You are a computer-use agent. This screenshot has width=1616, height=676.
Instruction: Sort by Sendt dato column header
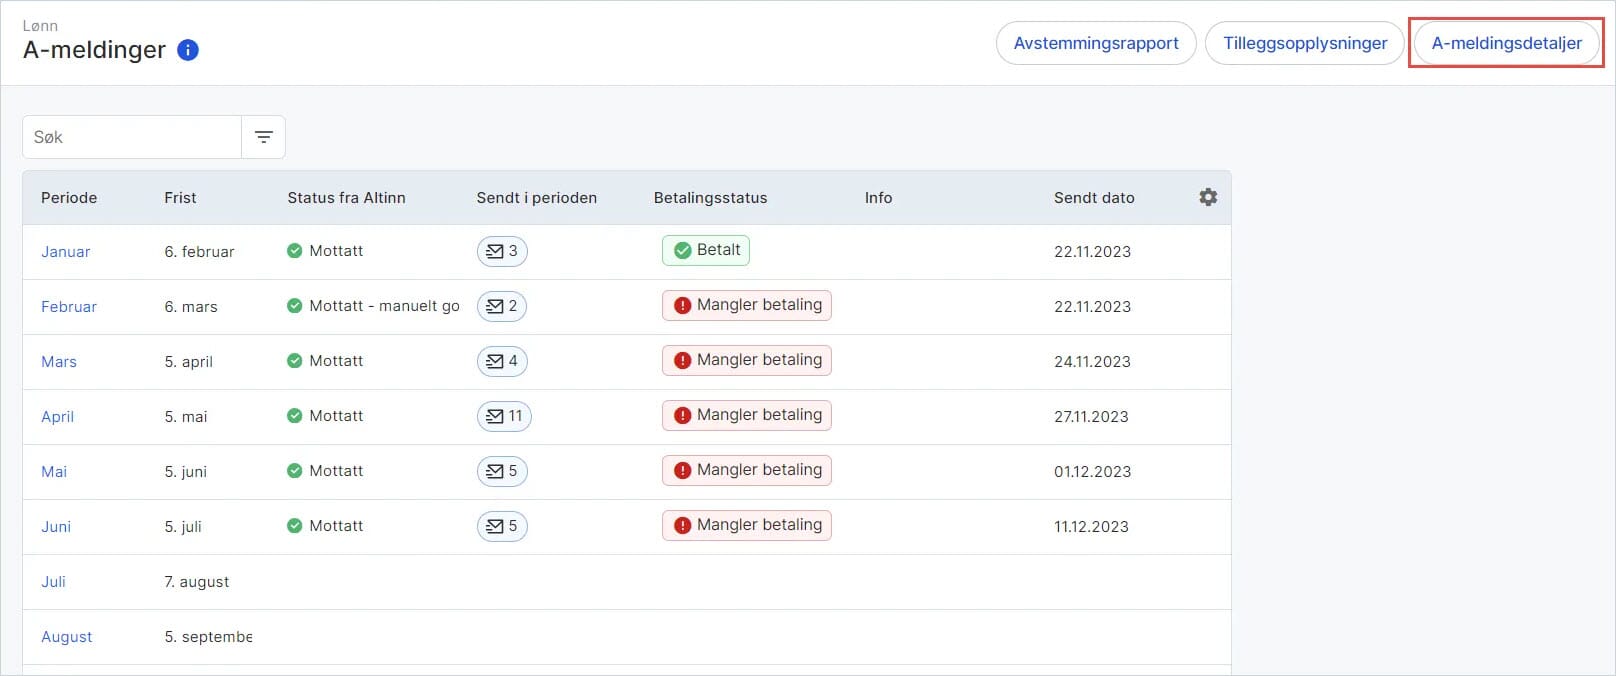(x=1094, y=198)
